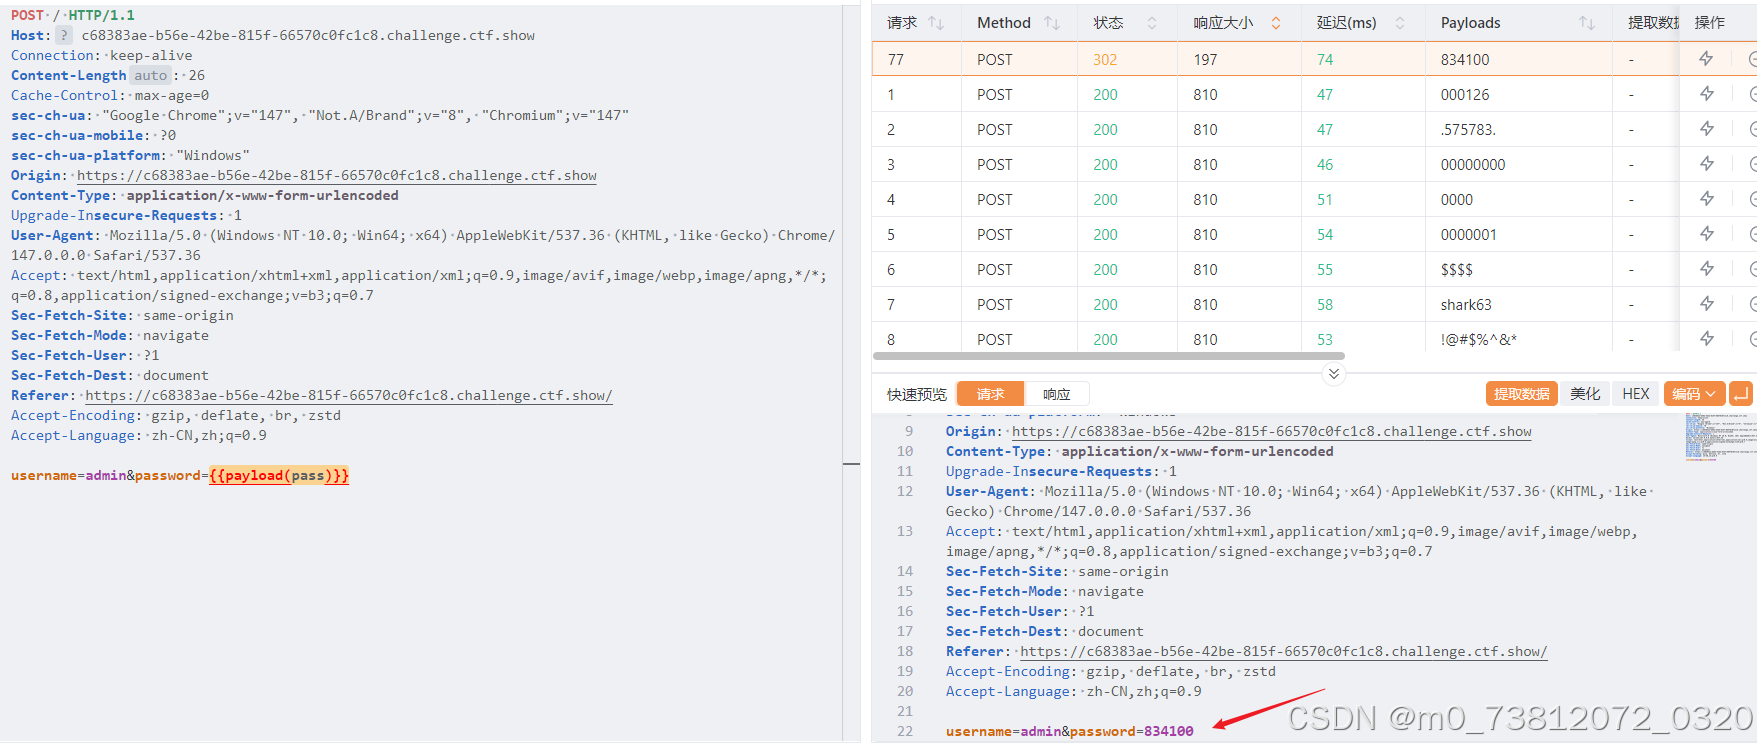The image size is (1757, 748).
Task: Click the 提取数据 button
Action: 1521,394
